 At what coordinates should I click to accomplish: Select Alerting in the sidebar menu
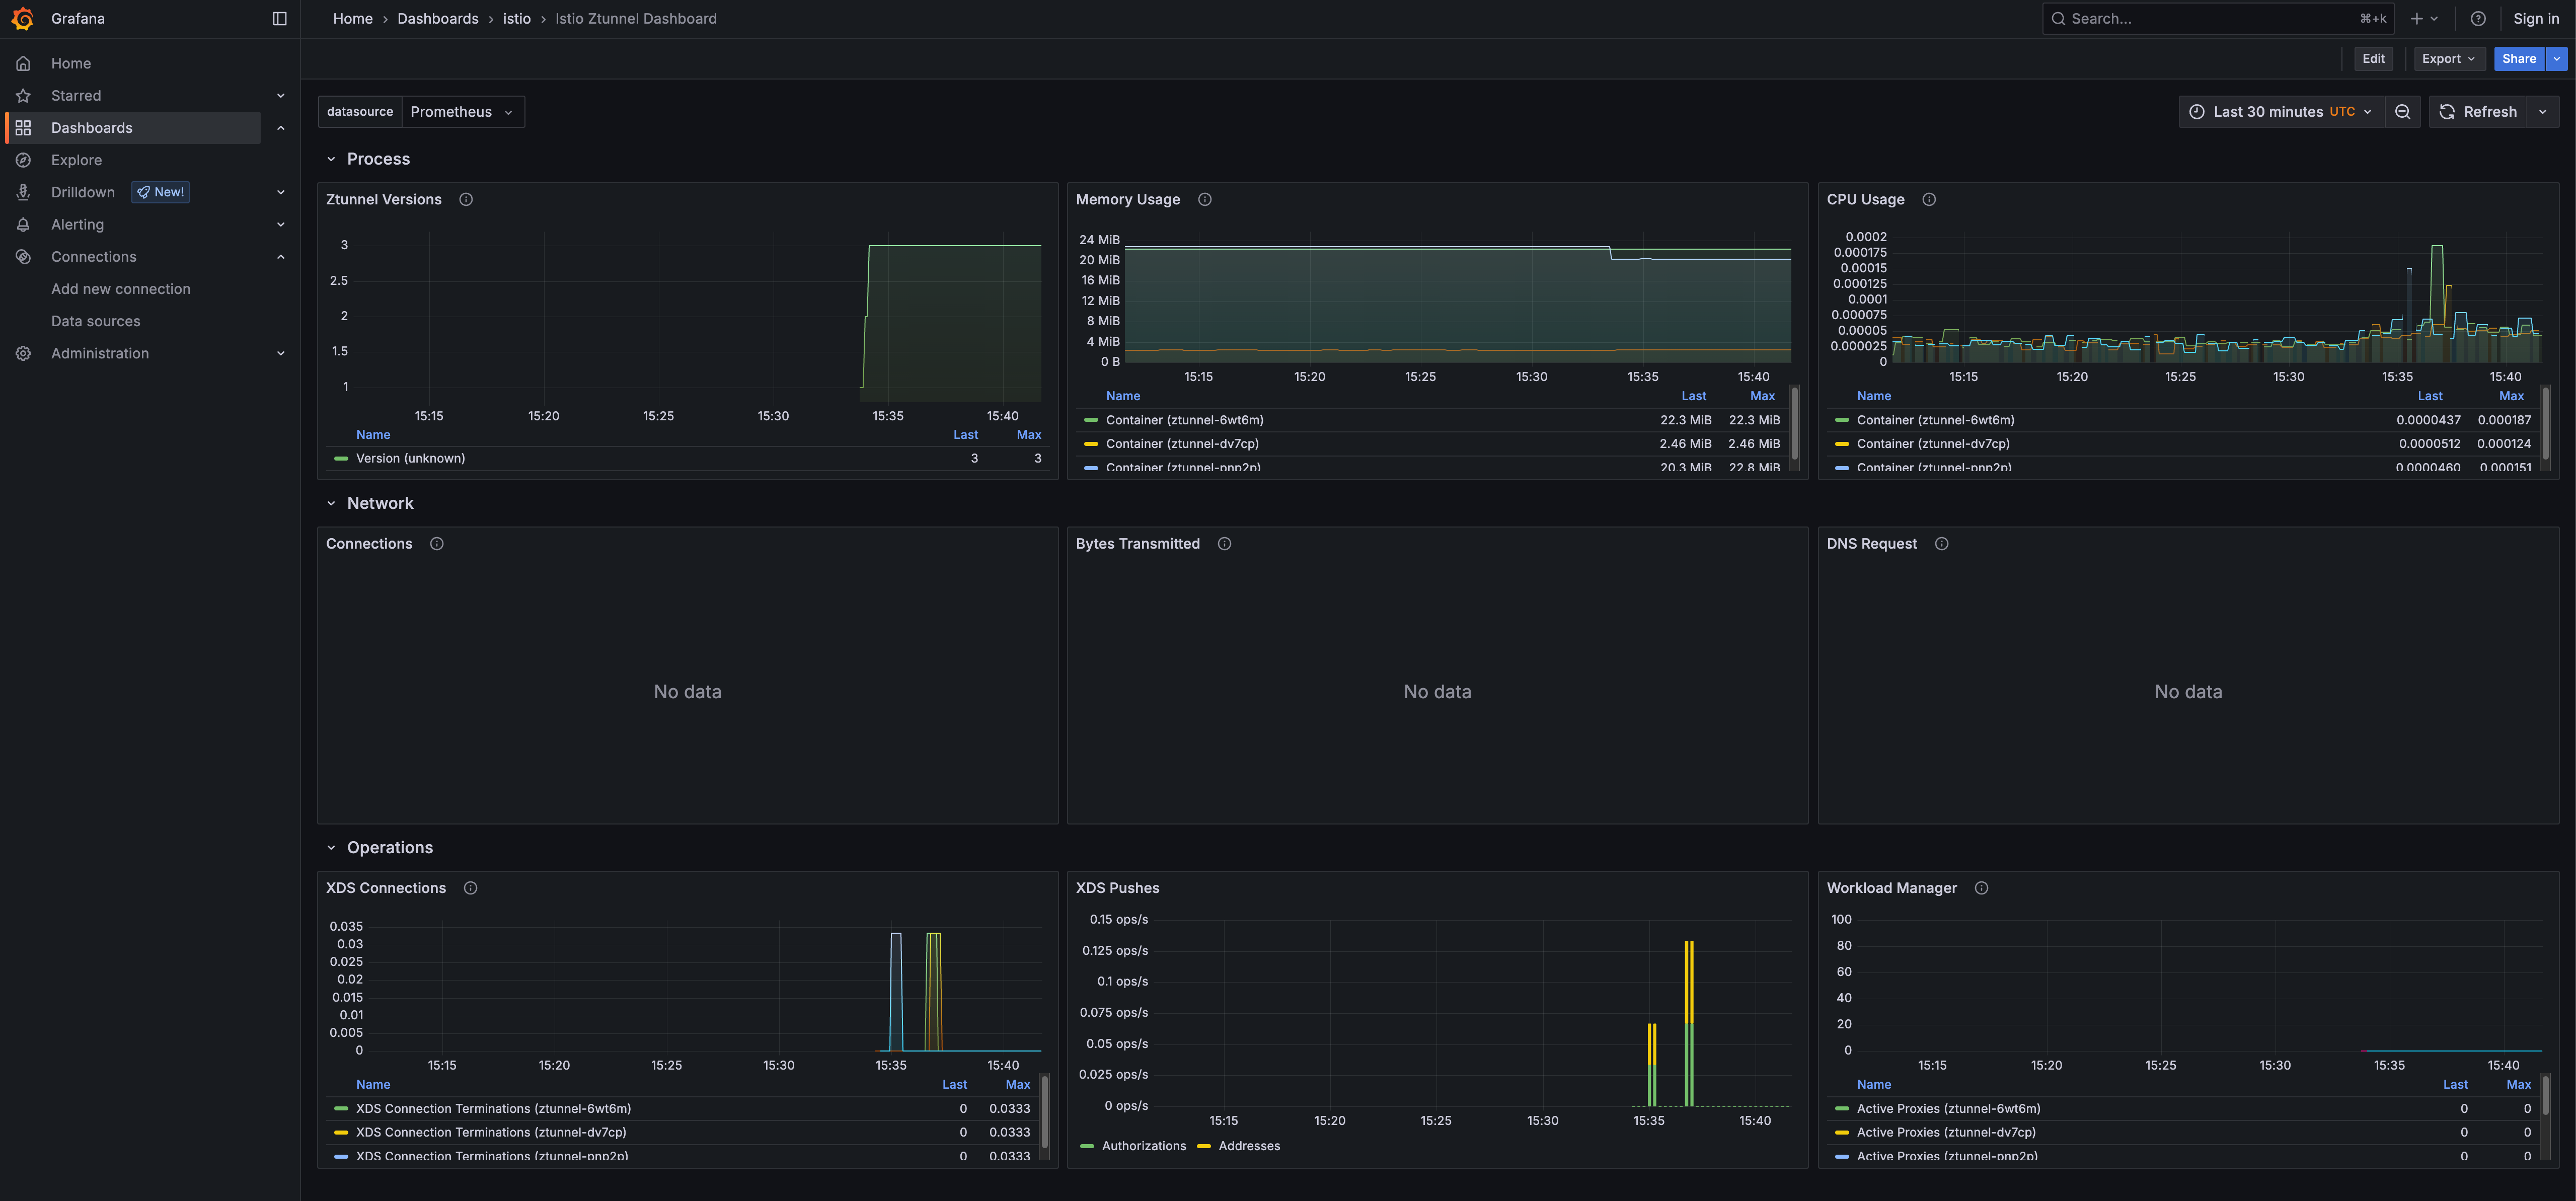coord(77,224)
